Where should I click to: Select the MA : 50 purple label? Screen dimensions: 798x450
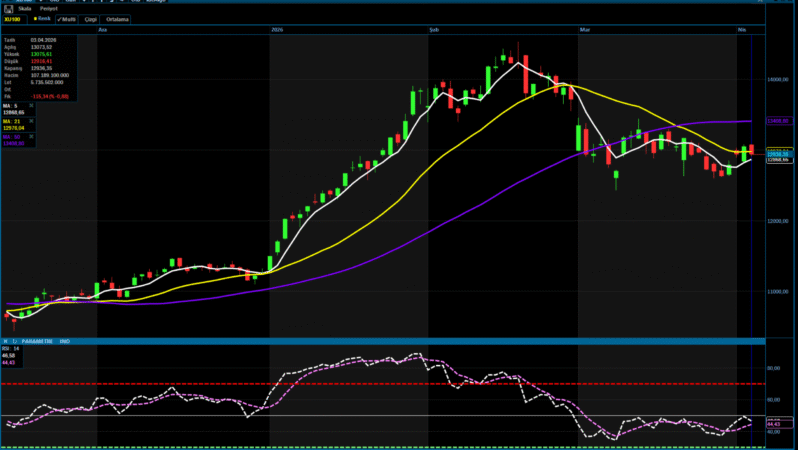[x=10, y=137]
